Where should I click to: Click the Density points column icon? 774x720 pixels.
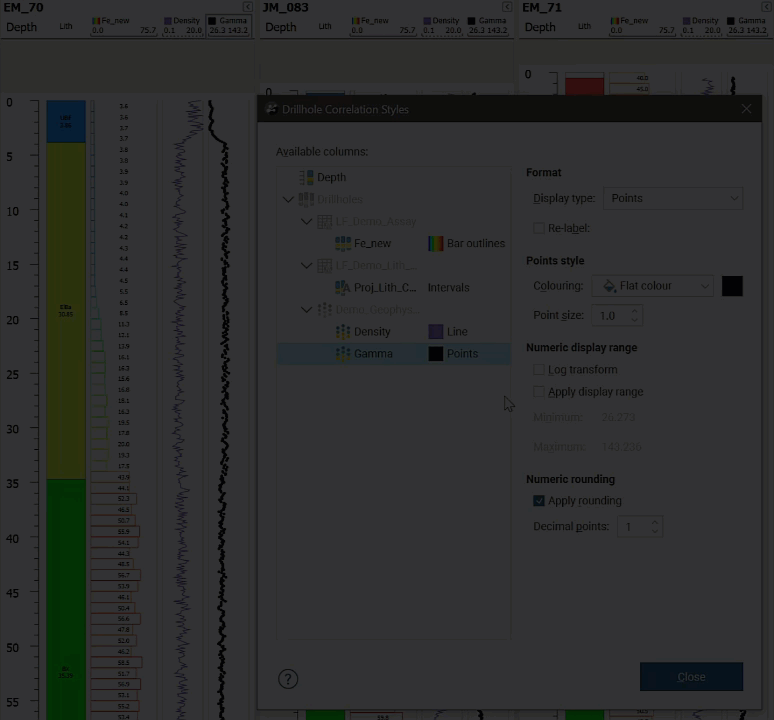(343, 331)
